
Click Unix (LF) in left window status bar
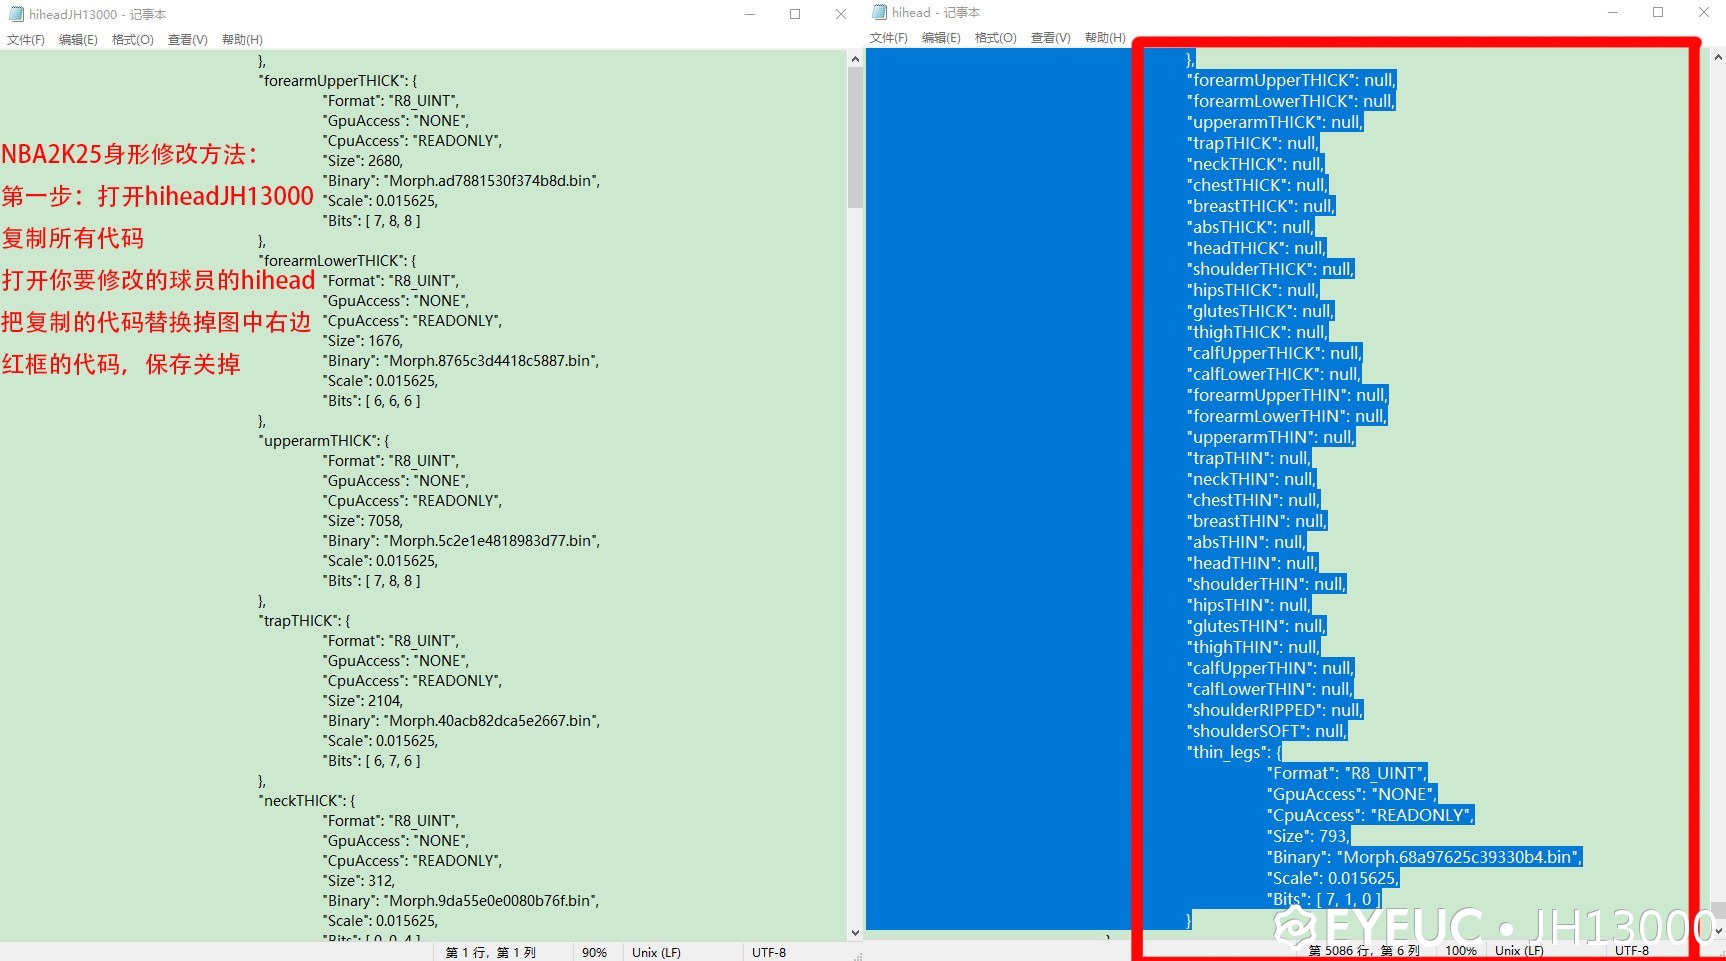click(656, 953)
